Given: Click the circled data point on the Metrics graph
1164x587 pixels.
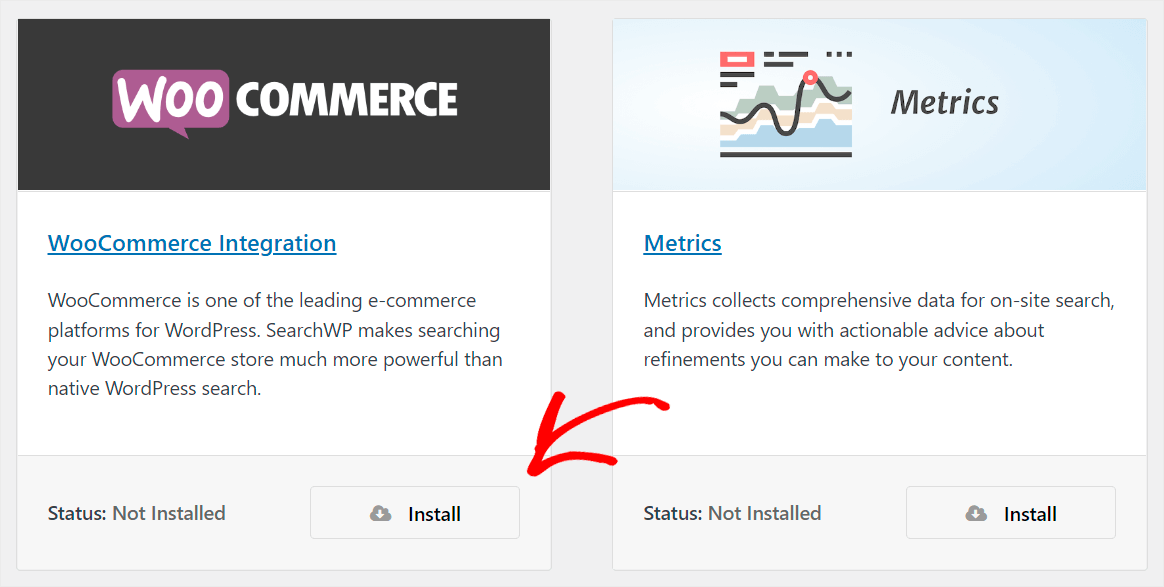Looking at the screenshot, I should (810, 77).
